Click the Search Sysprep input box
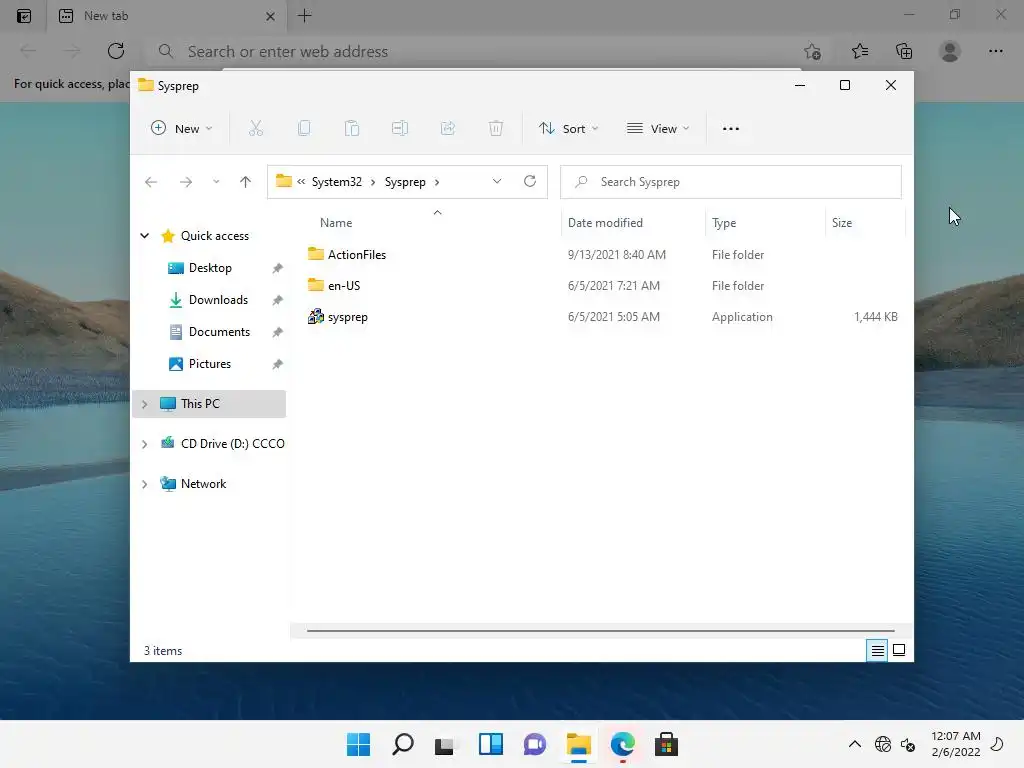 pyautogui.click(x=731, y=182)
